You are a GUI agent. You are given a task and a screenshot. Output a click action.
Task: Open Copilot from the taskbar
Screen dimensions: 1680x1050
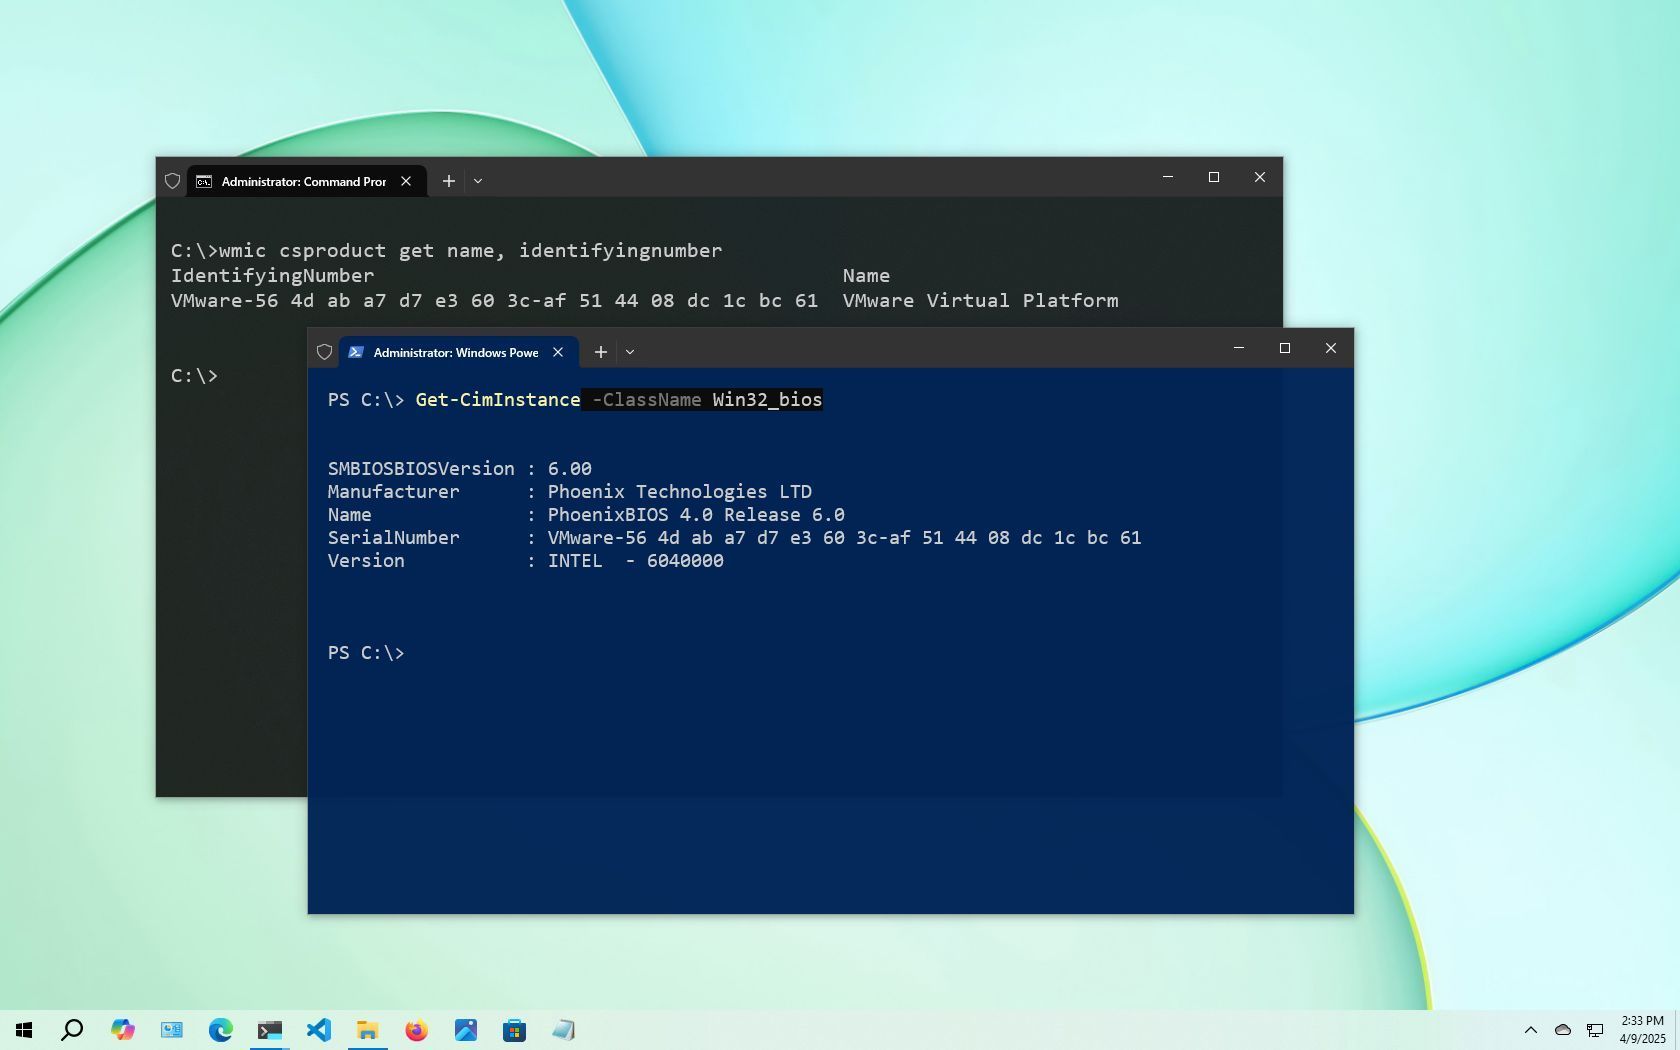coord(123,1030)
